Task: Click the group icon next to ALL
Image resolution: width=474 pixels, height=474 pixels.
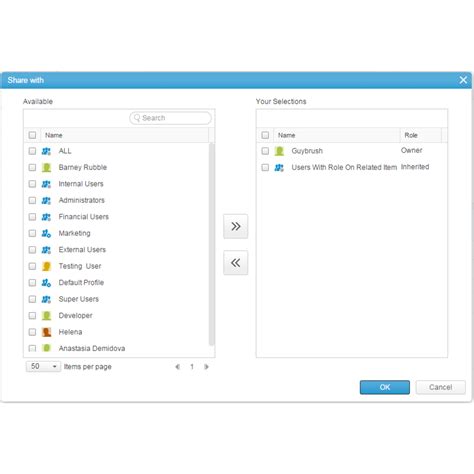Action: (46, 151)
